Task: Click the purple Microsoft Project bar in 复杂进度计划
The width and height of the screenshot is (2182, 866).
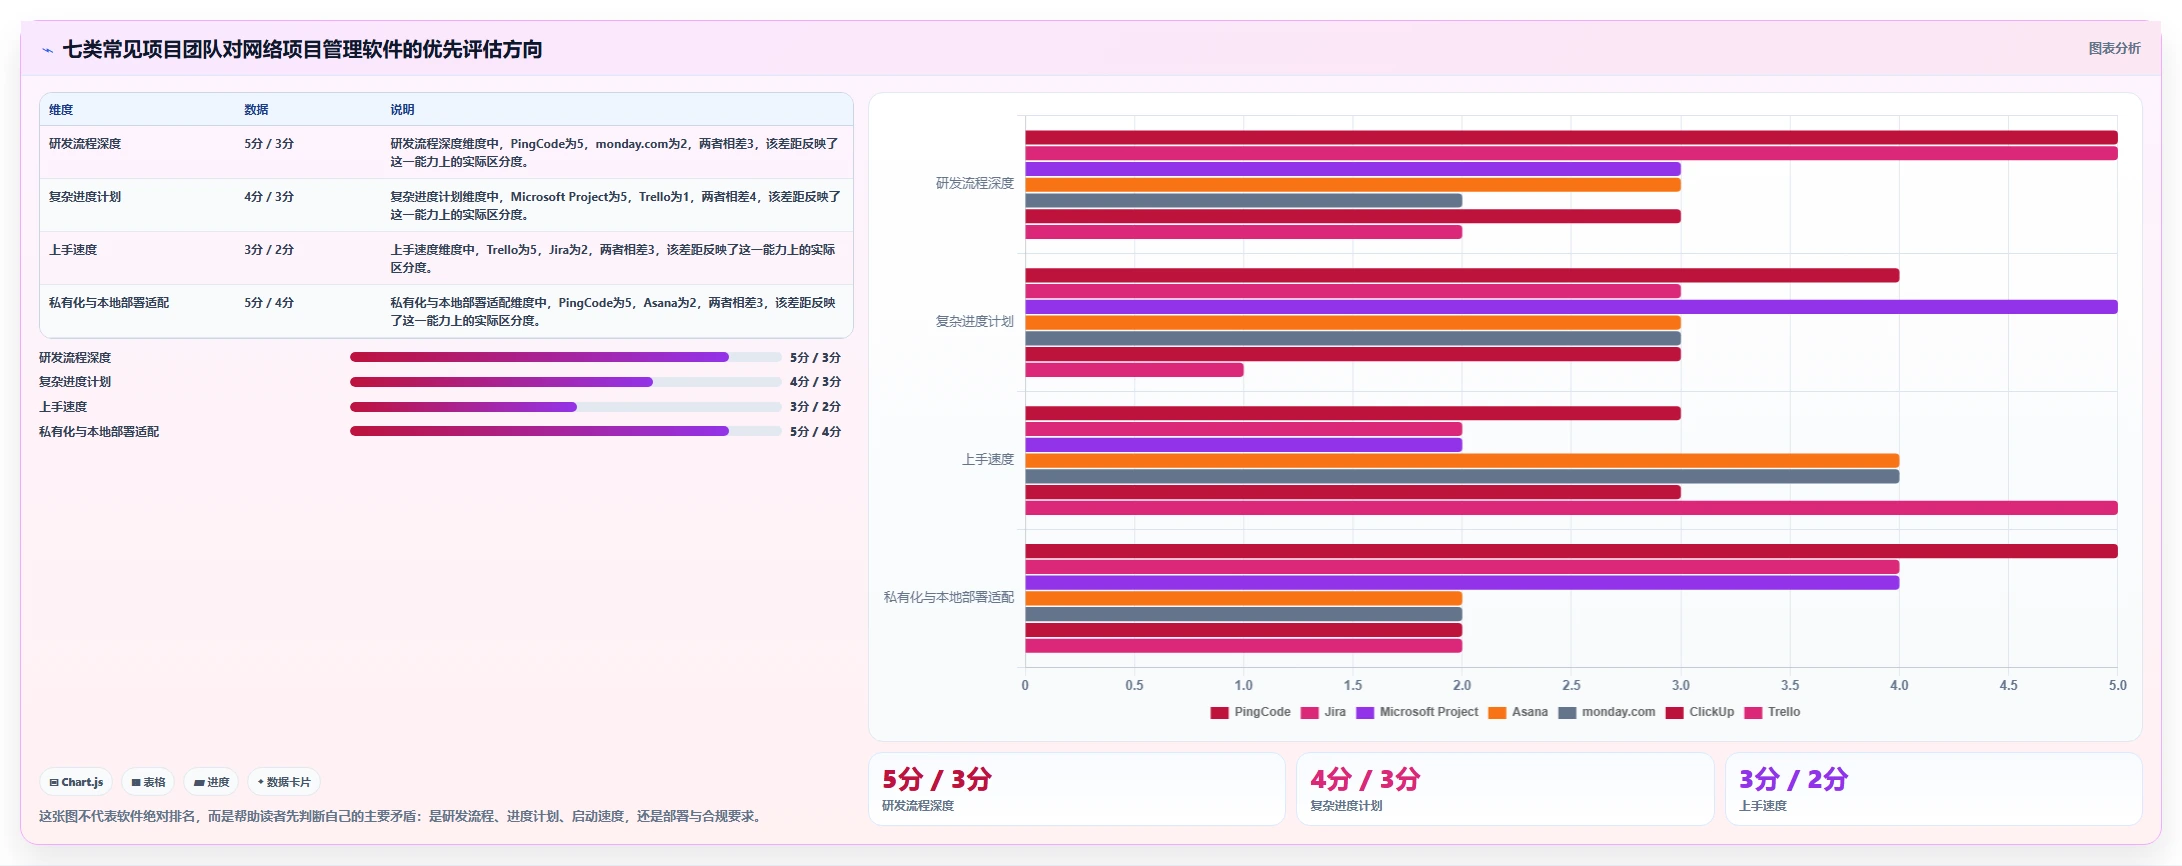Action: point(1571,307)
